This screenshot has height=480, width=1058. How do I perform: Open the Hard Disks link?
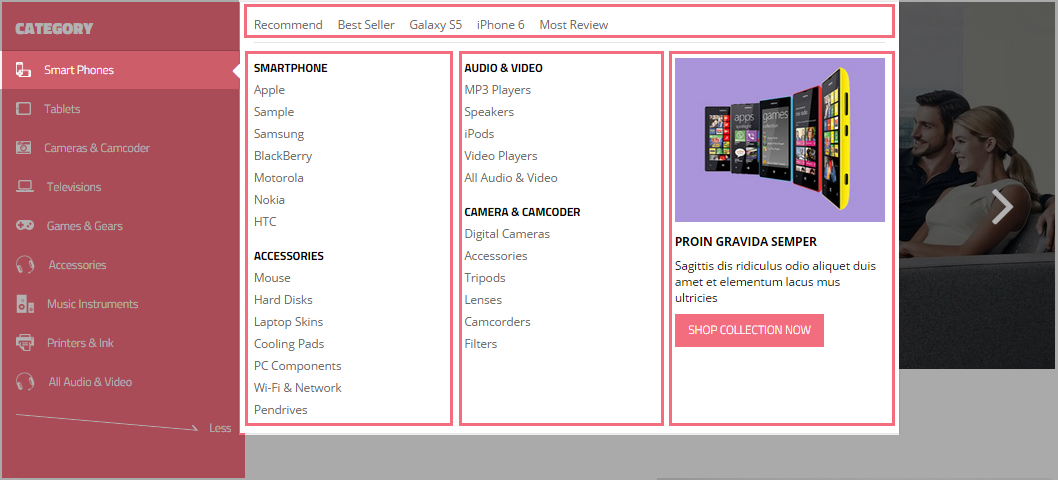click(x=283, y=300)
